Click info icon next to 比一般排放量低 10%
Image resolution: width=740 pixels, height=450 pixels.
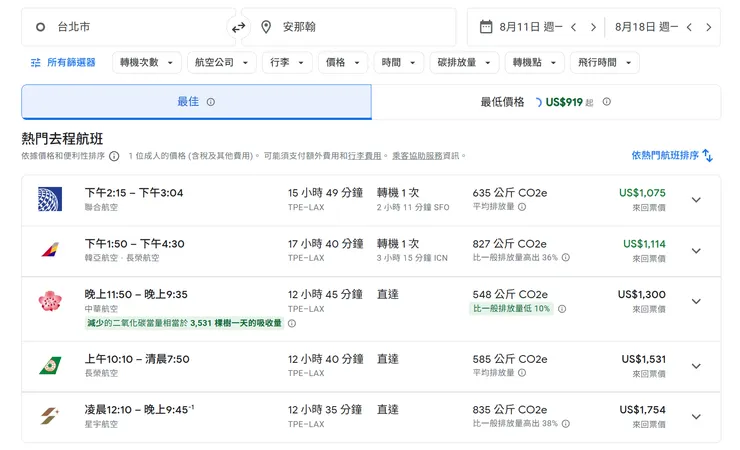[x=562, y=309]
